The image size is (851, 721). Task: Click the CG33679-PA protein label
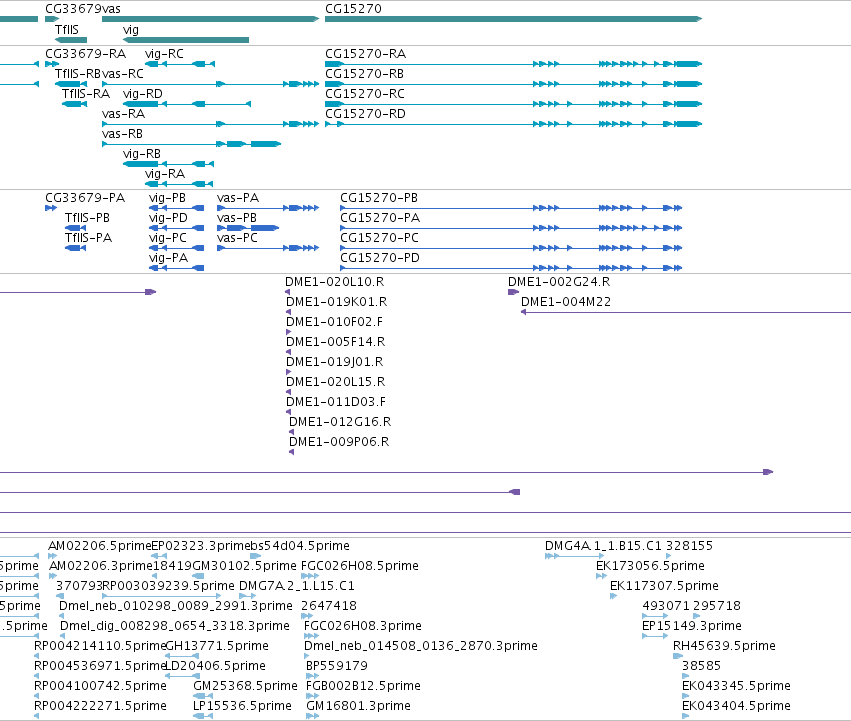(x=85, y=198)
